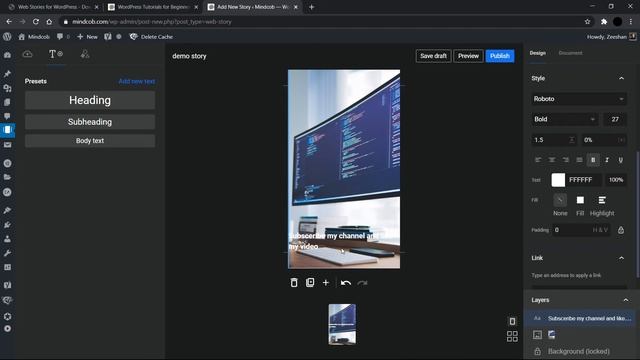
Task: Open Stories menu in admin sidebar
Action: coord(7,130)
